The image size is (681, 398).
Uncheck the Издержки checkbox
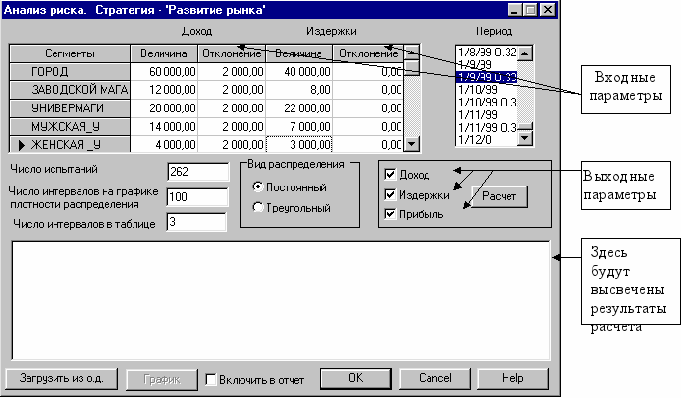(390, 195)
